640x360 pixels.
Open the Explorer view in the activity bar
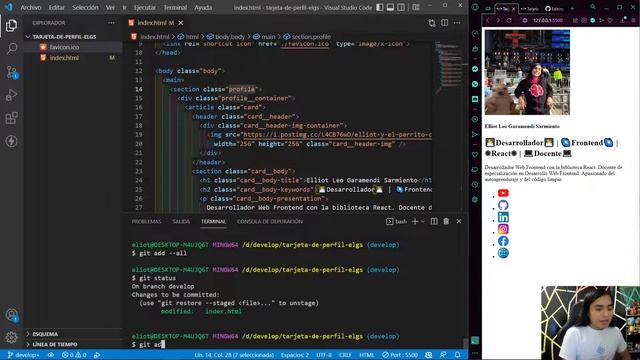point(11,26)
